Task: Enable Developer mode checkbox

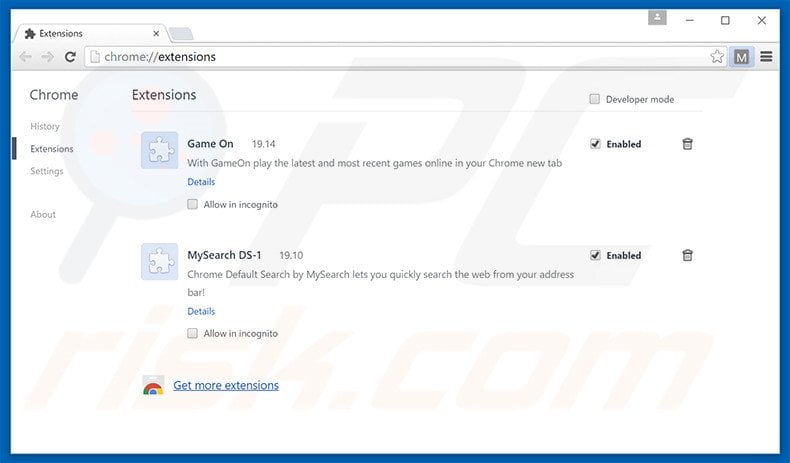Action: coord(595,99)
